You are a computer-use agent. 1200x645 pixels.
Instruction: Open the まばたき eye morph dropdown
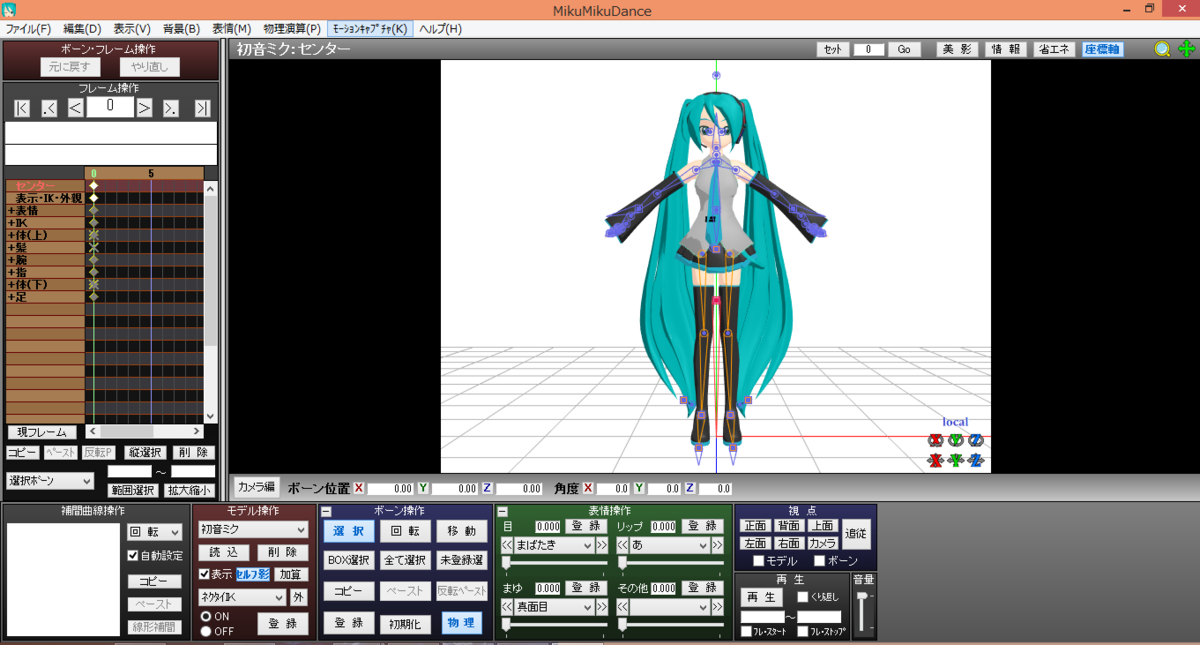[554, 546]
